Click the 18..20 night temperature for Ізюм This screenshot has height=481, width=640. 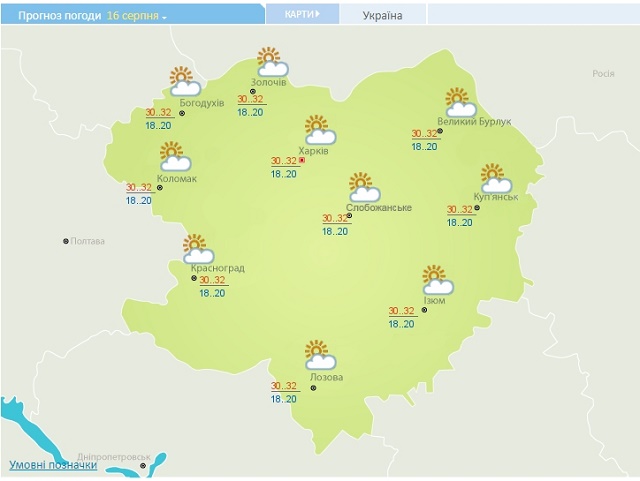click(x=401, y=324)
